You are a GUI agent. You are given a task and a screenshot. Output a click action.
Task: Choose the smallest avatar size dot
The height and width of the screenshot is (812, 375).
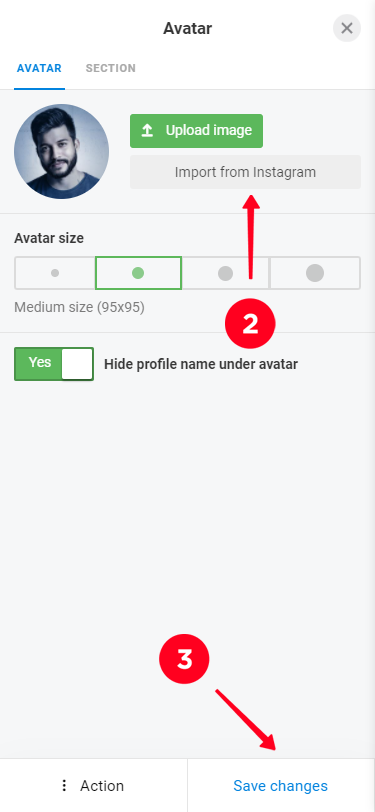pyautogui.click(x=55, y=273)
